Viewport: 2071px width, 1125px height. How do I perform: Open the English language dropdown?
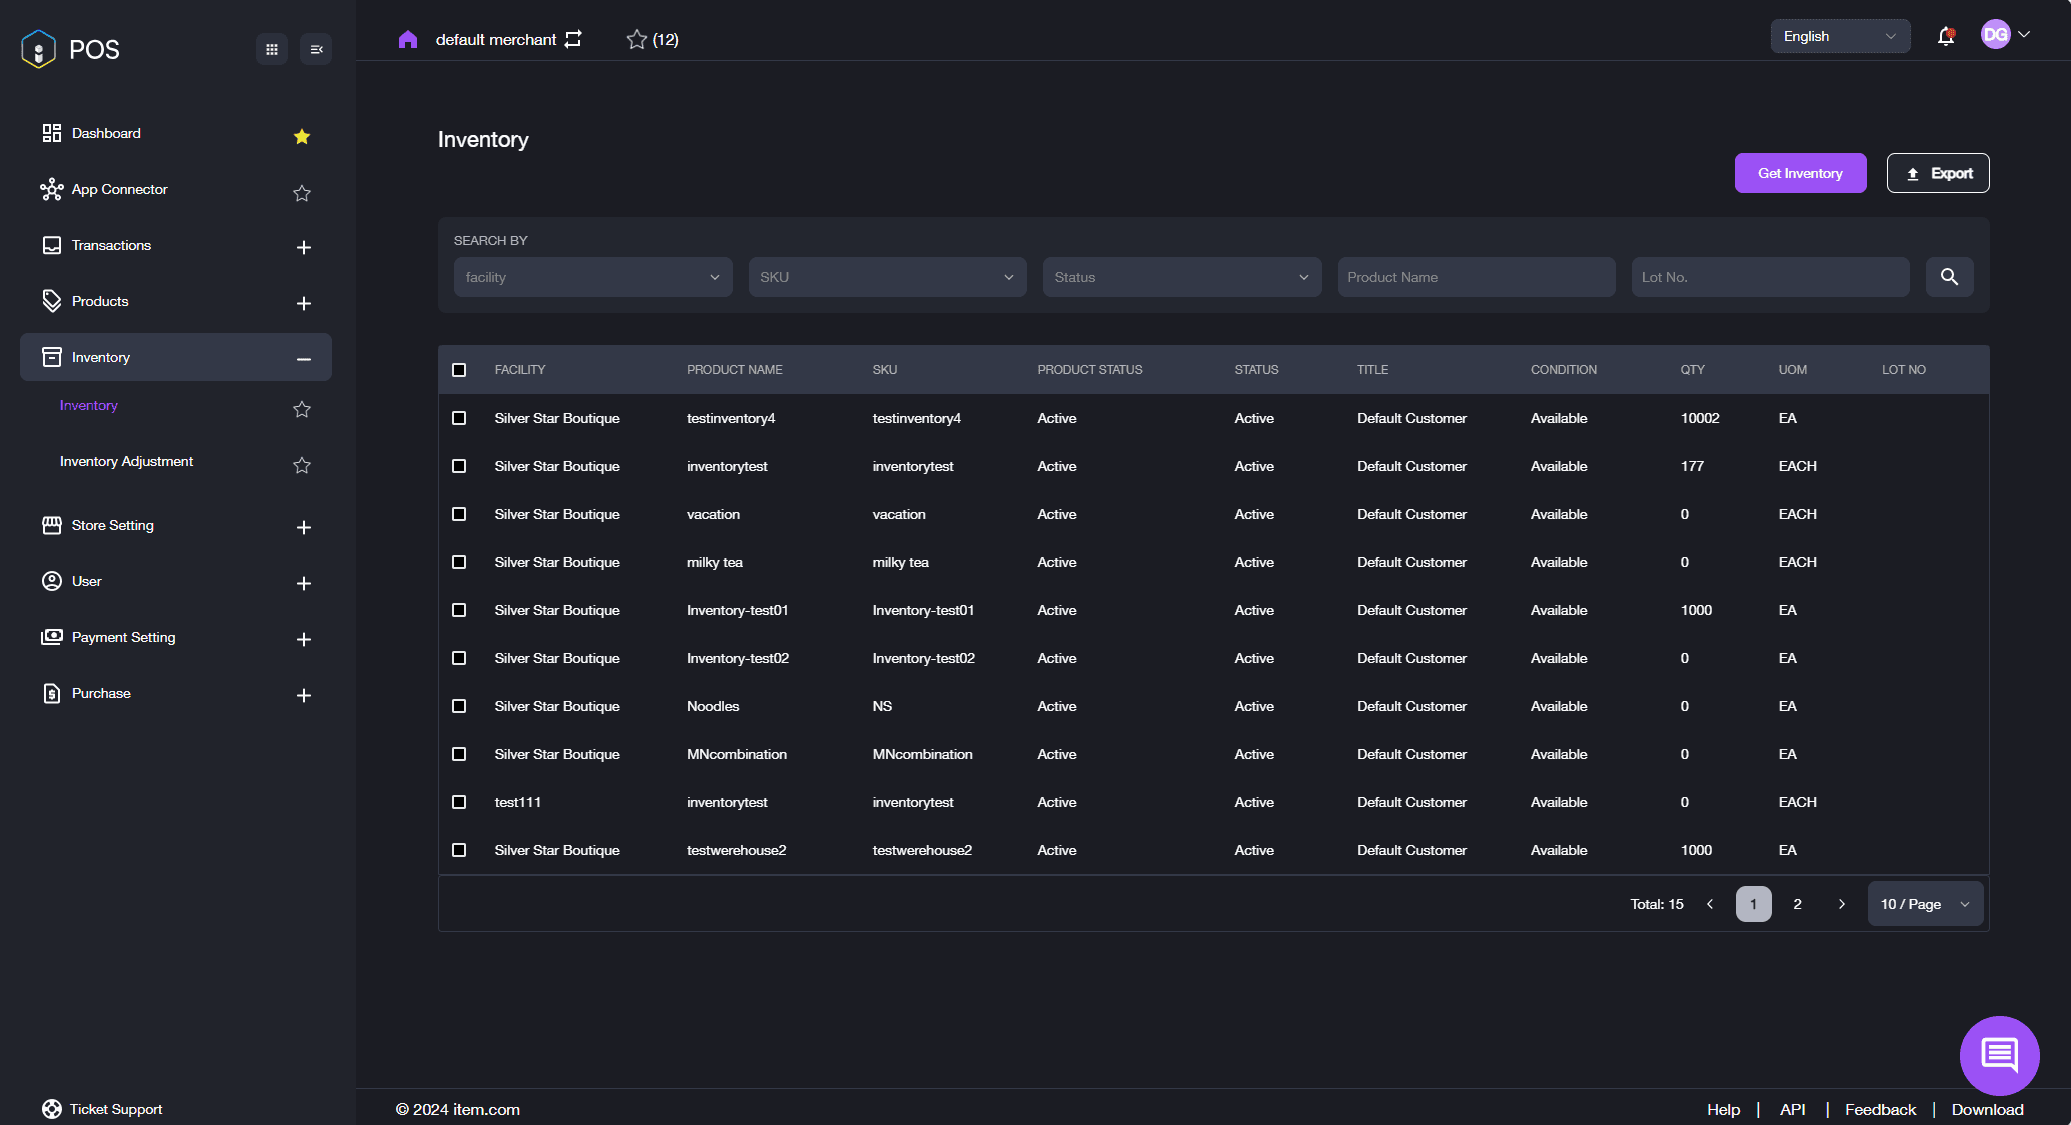coord(1840,36)
